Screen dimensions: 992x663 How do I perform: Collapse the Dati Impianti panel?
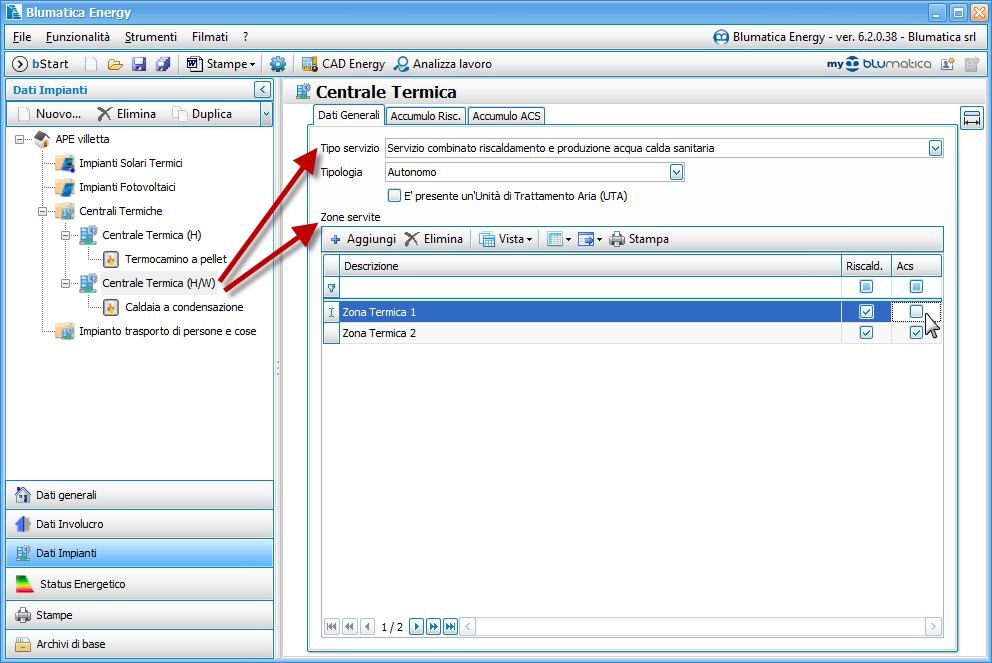pyautogui.click(x=263, y=90)
